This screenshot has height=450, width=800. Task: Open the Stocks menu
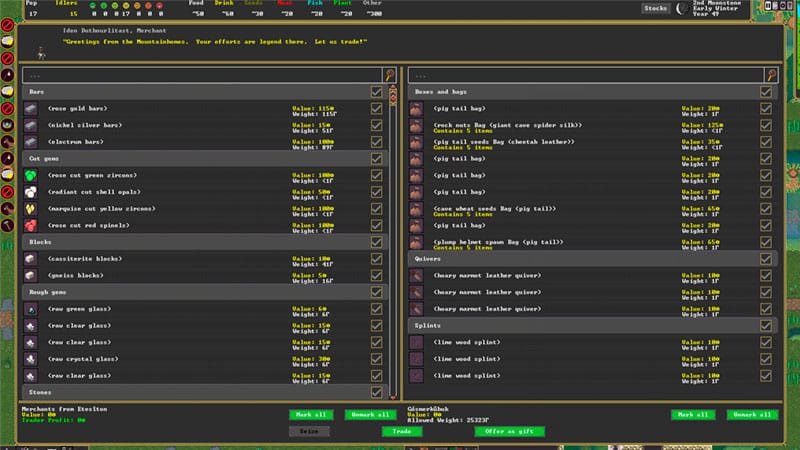click(x=656, y=8)
